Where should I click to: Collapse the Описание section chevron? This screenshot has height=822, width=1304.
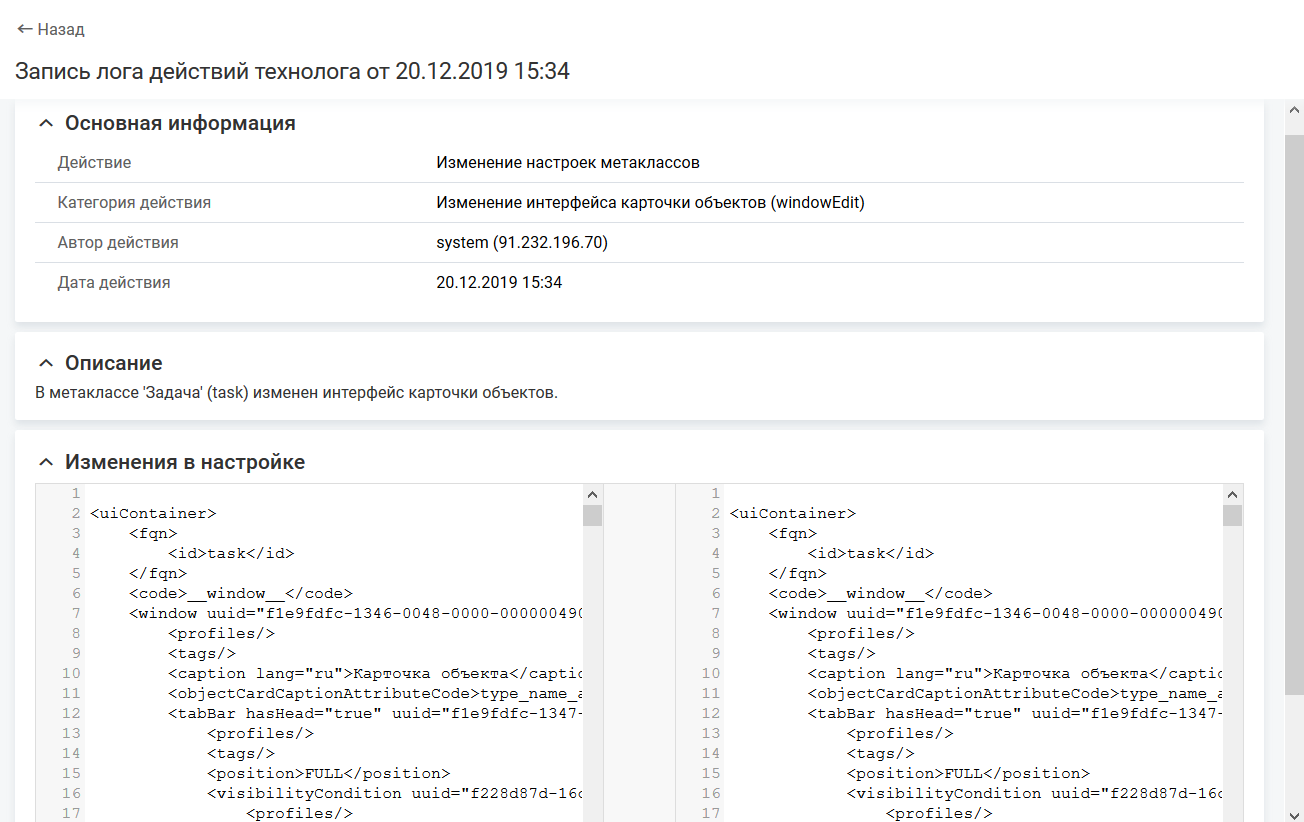tap(45, 363)
